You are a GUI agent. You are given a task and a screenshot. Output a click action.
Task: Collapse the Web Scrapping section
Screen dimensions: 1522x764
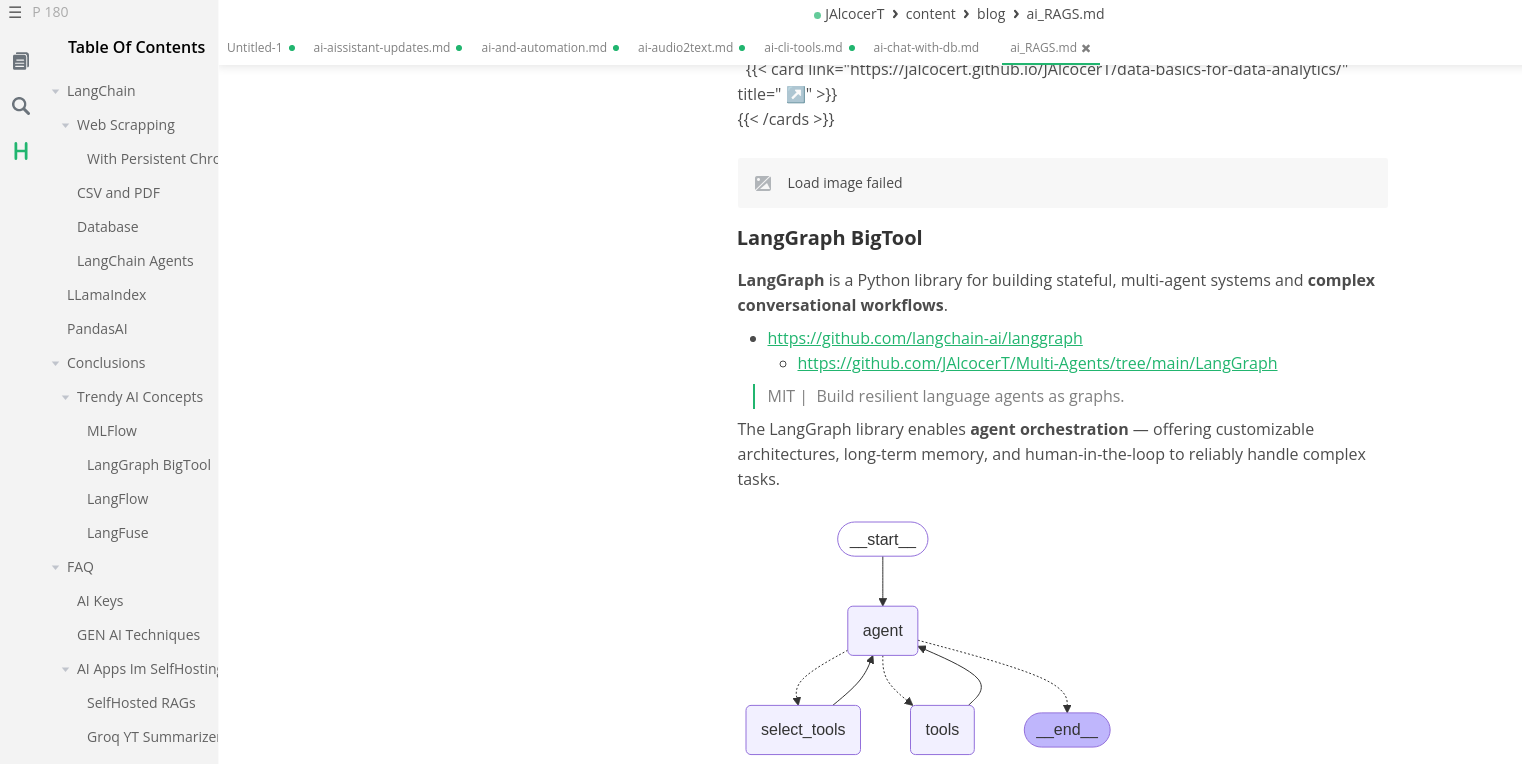(66, 126)
